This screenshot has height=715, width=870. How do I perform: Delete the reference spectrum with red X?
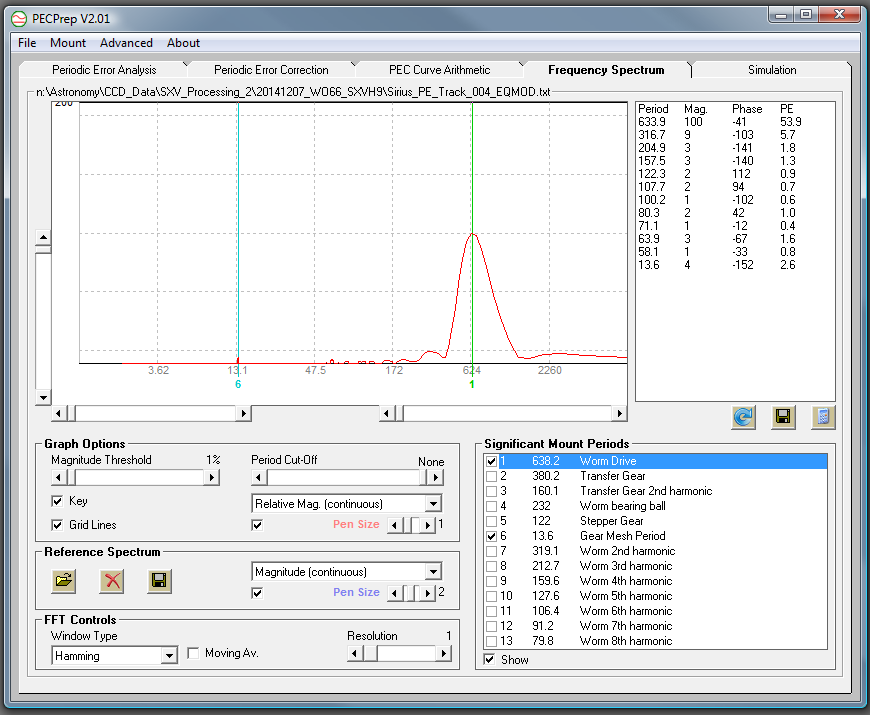(111, 581)
